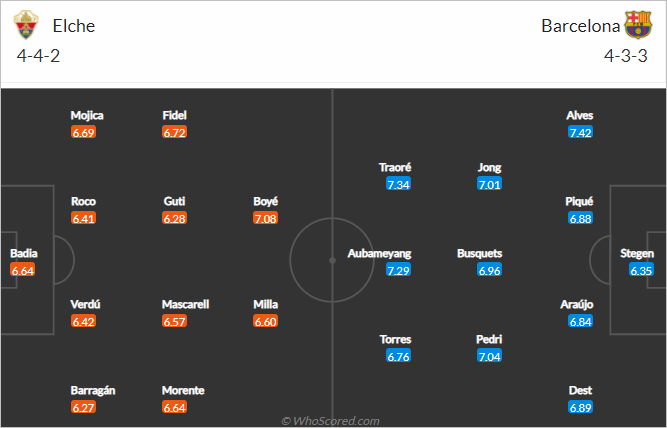The width and height of the screenshot is (667, 428).
Task: Click Elche's 4-4-2 formation label
Action: tap(38, 56)
